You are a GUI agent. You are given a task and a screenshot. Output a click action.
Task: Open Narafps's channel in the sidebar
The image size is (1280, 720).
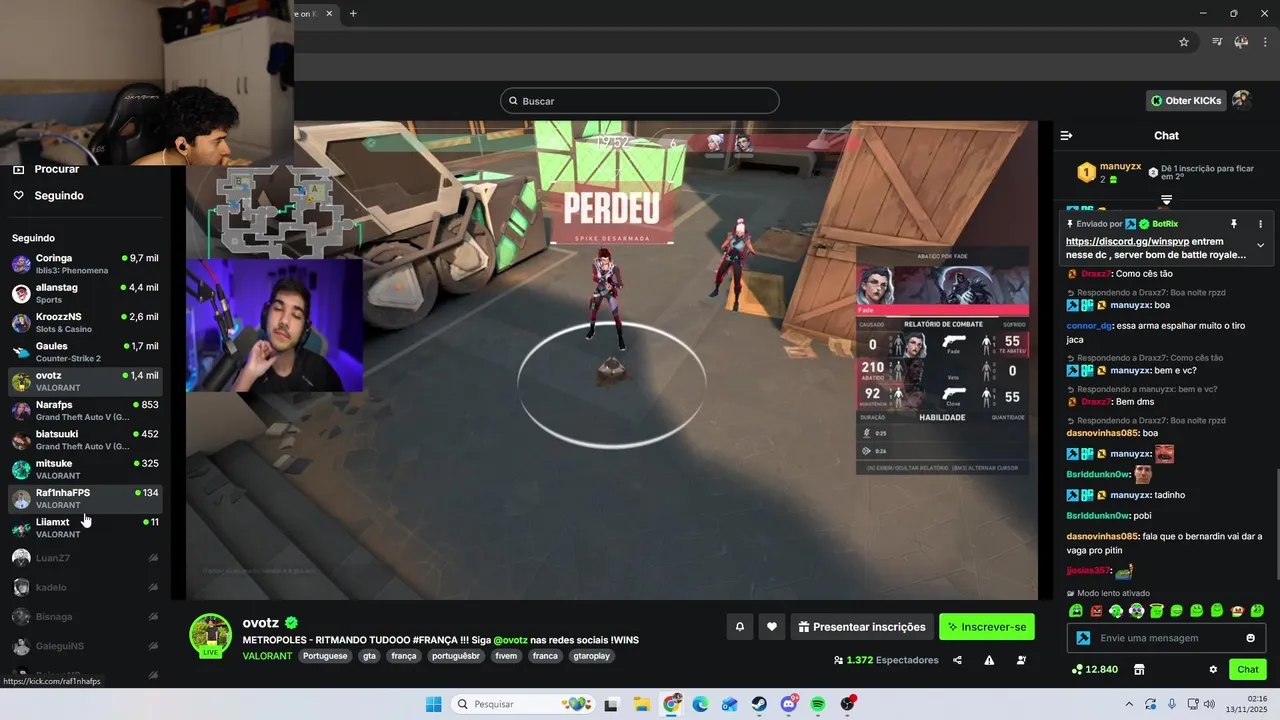(85, 410)
